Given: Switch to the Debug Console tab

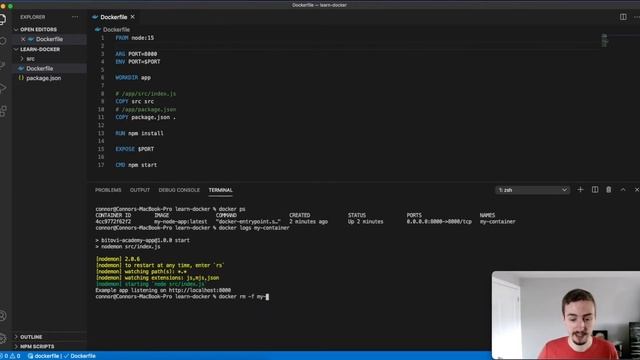Looking at the screenshot, I should coord(179,190).
